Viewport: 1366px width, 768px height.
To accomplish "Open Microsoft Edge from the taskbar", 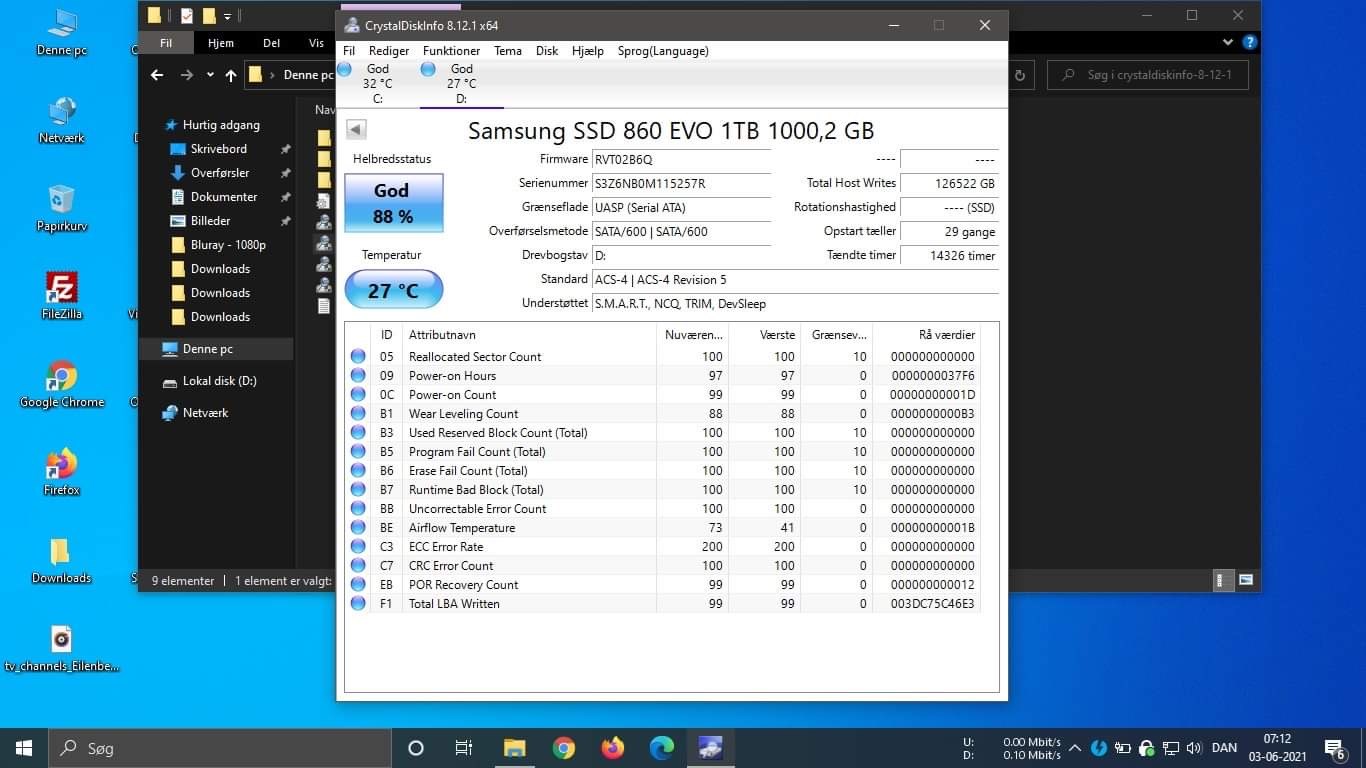I will [x=662, y=748].
